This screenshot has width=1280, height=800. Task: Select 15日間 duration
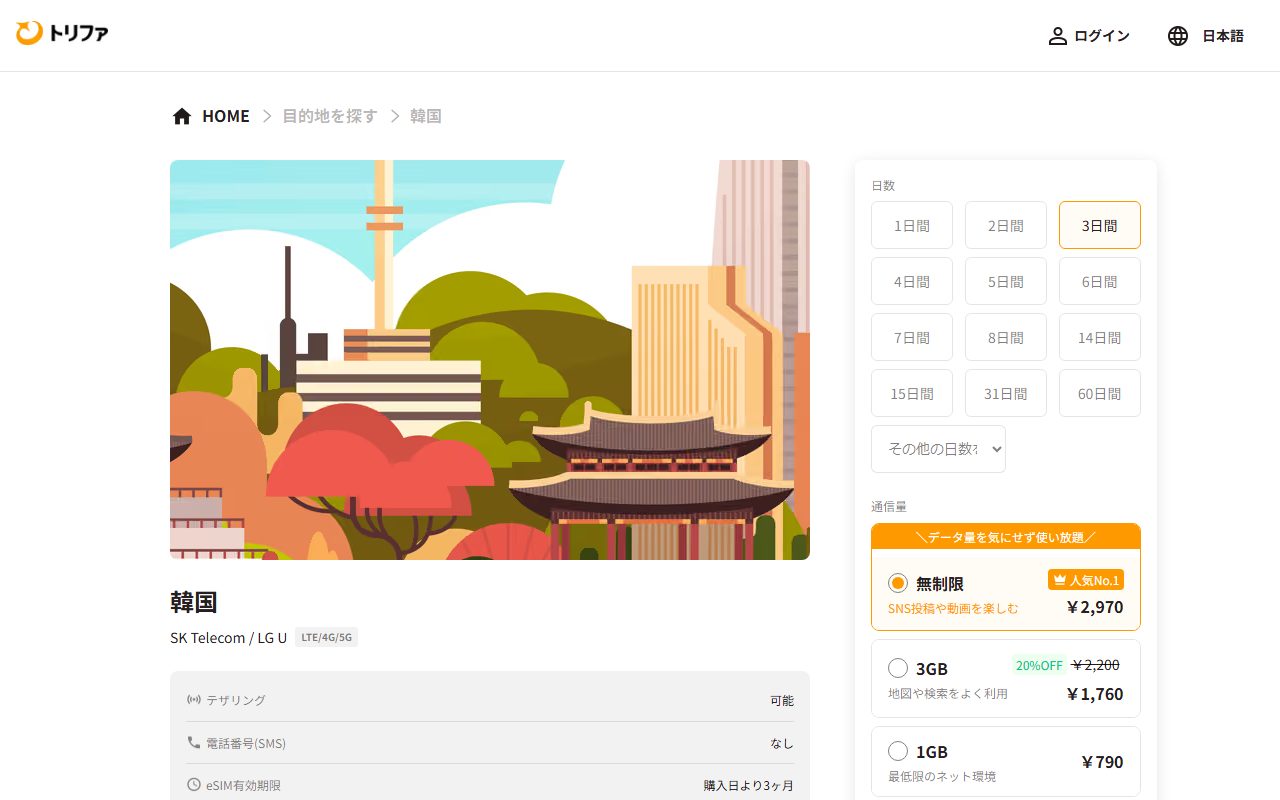pyautogui.click(x=912, y=393)
